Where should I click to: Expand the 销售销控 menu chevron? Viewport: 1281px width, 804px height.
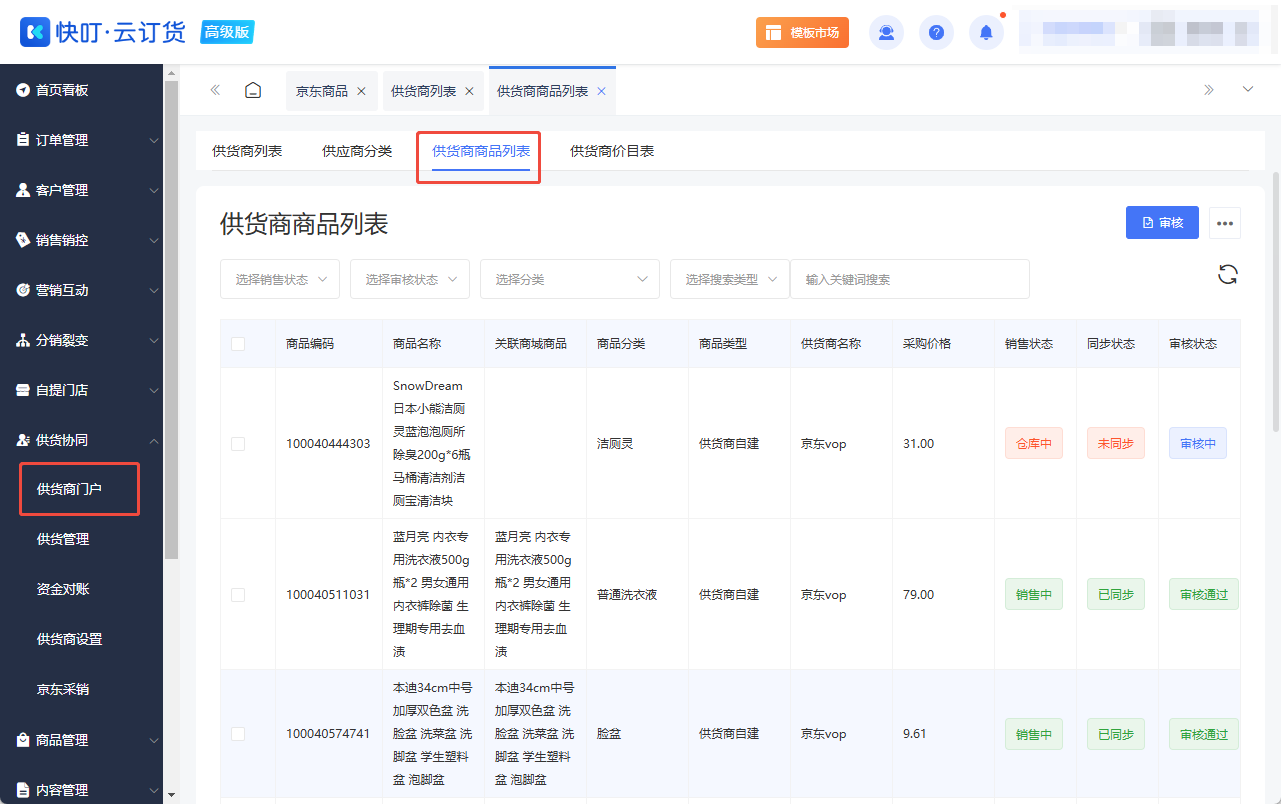click(153, 241)
